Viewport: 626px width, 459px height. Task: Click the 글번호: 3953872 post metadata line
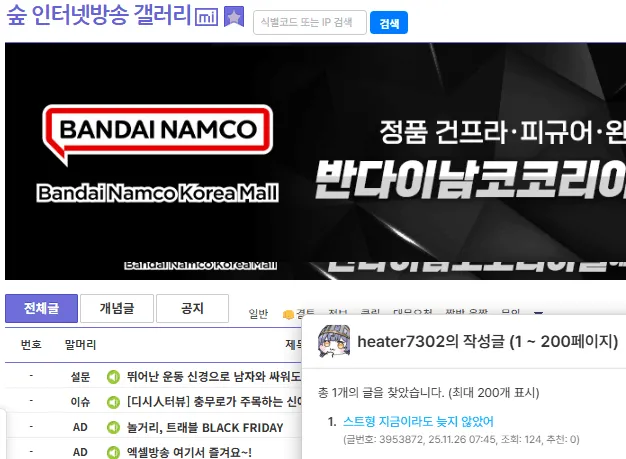(461, 439)
